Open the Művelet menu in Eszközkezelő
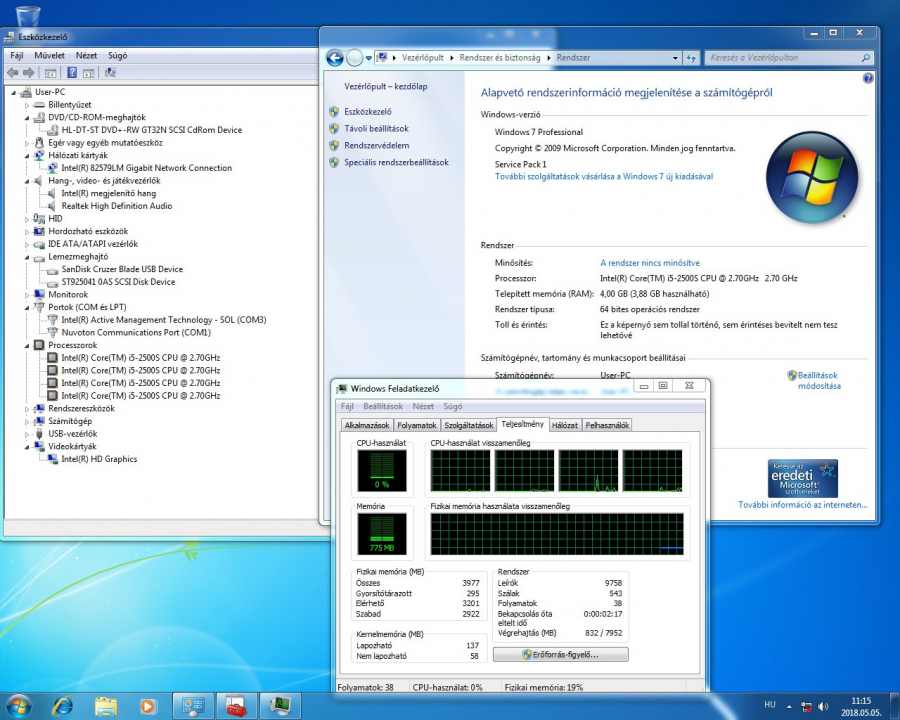This screenshot has height=720, width=900. point(49,56)
